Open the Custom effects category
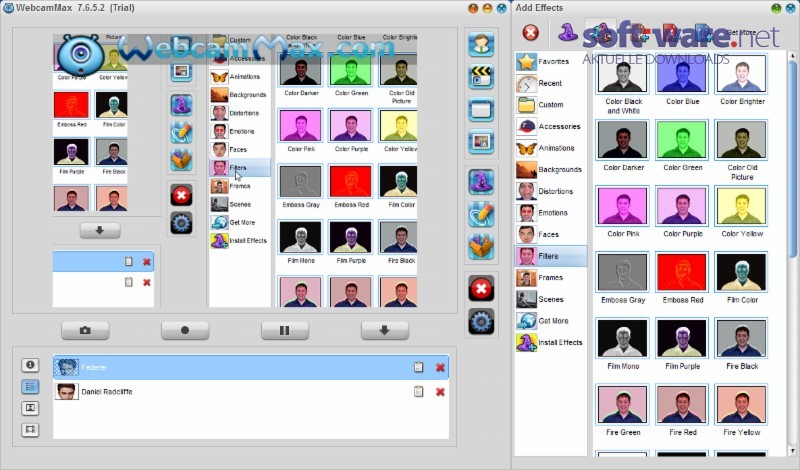This screenshot has height=470, width=800. coord(551,105)
